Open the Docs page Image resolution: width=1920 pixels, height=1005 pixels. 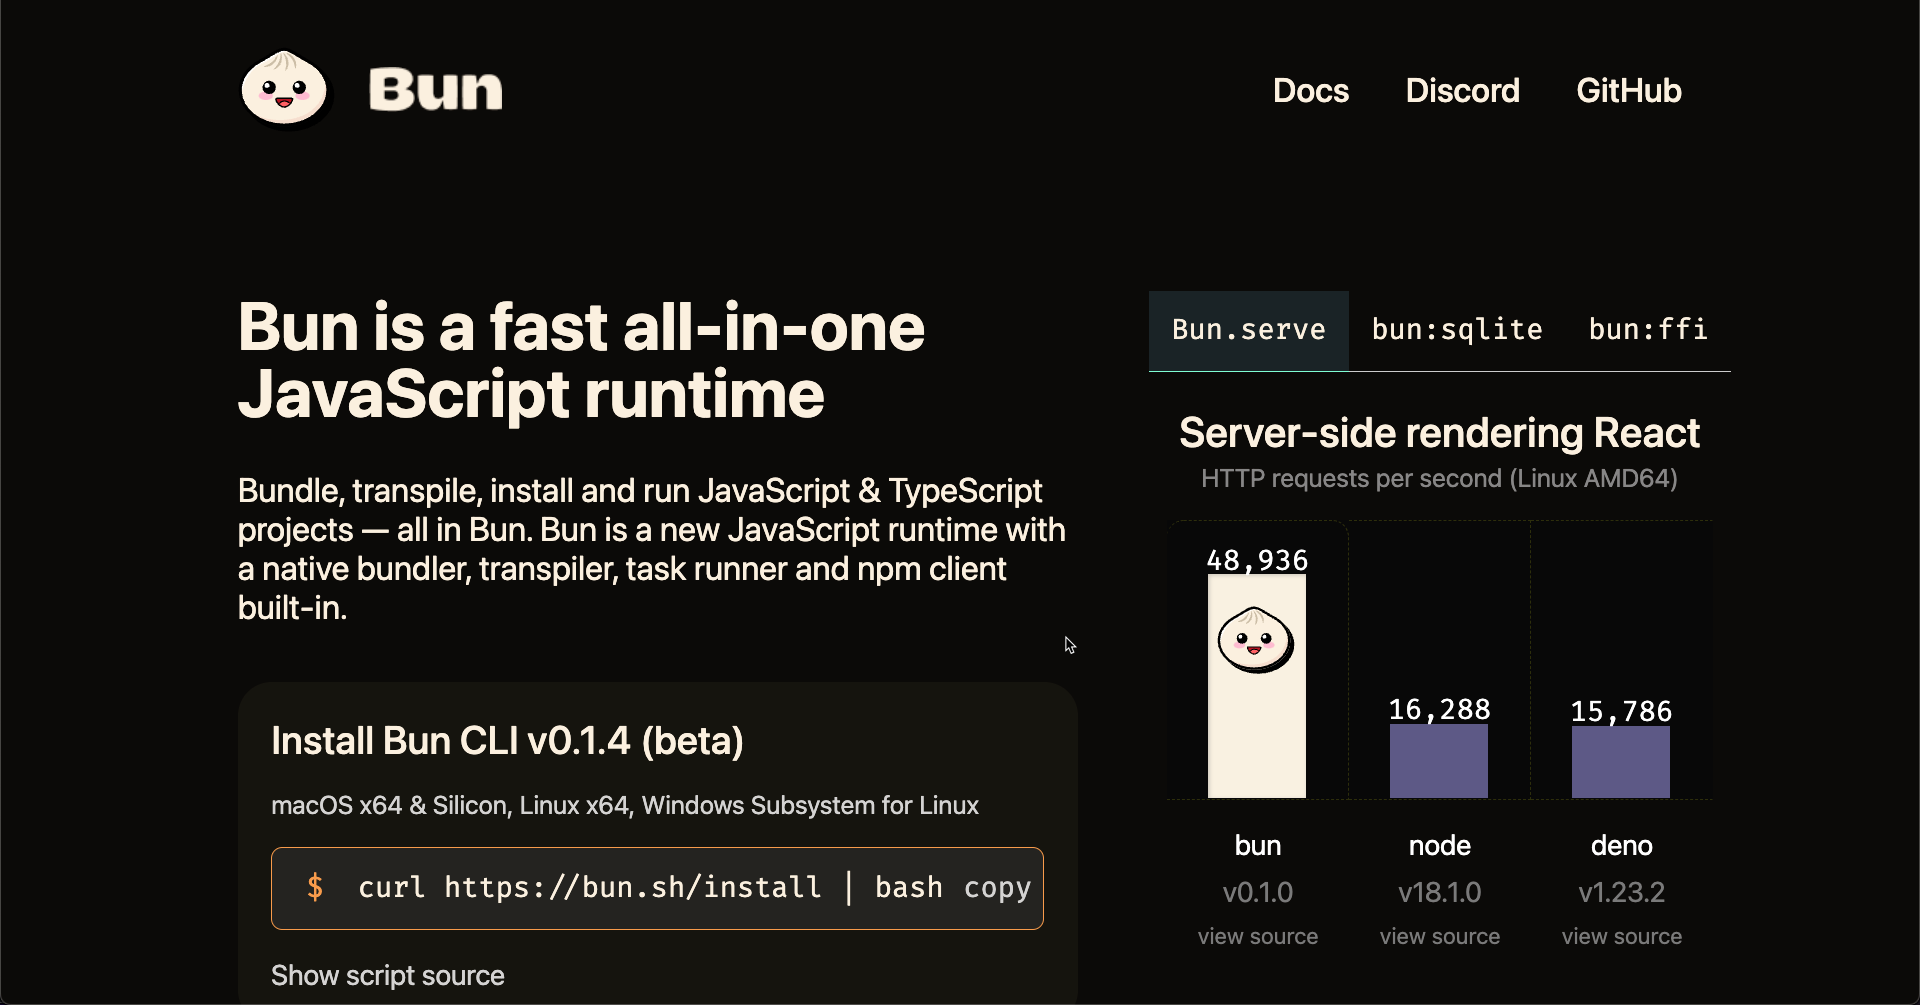[x=1311, y=91]
